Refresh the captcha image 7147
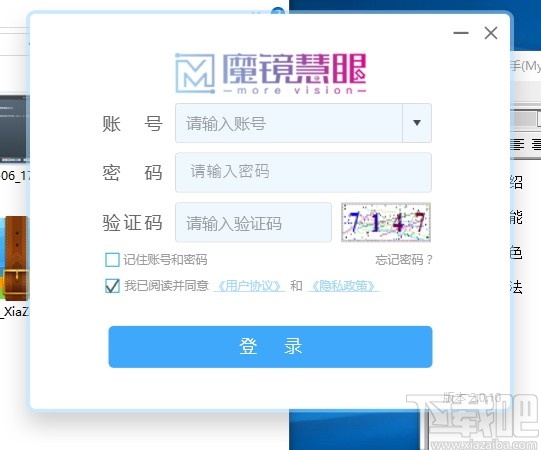This screenshot has height=450, width=541. pos(386,222)
